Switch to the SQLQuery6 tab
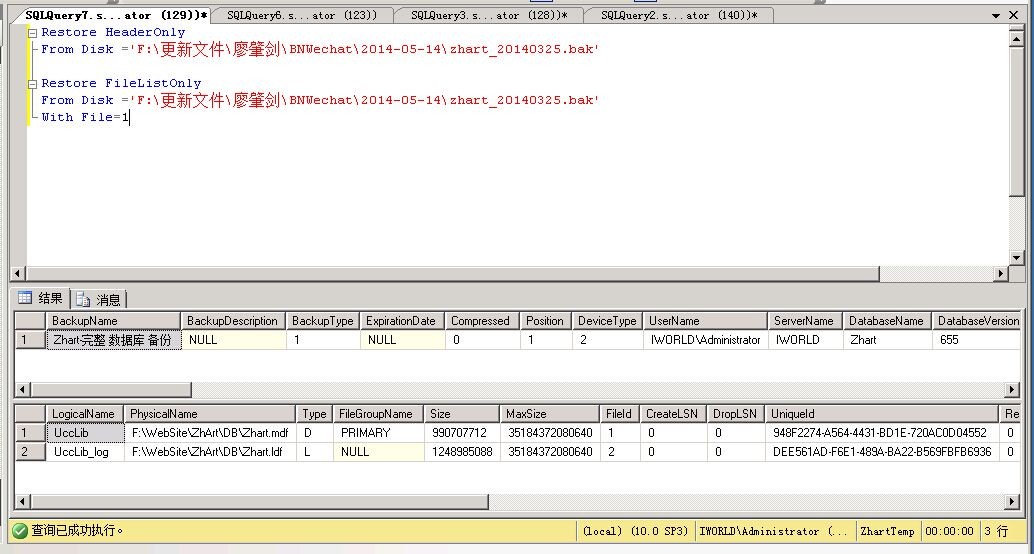 click(301, 15)
